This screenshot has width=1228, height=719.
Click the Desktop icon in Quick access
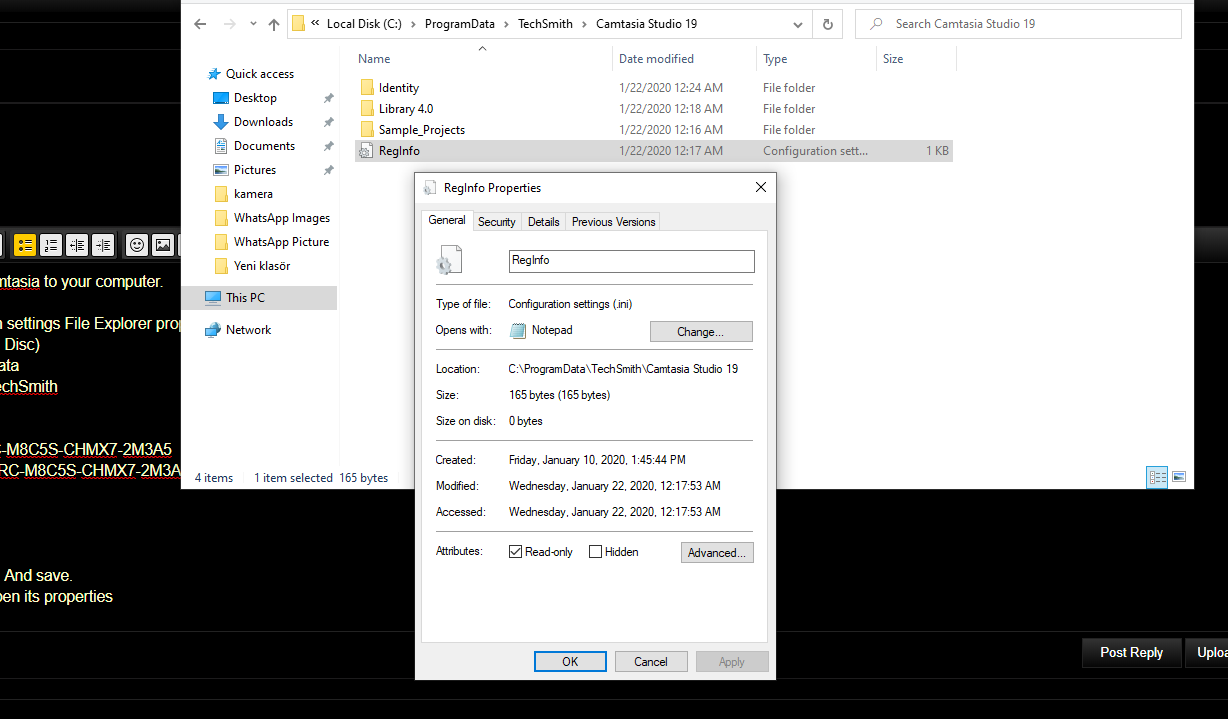tap(221, 98)
